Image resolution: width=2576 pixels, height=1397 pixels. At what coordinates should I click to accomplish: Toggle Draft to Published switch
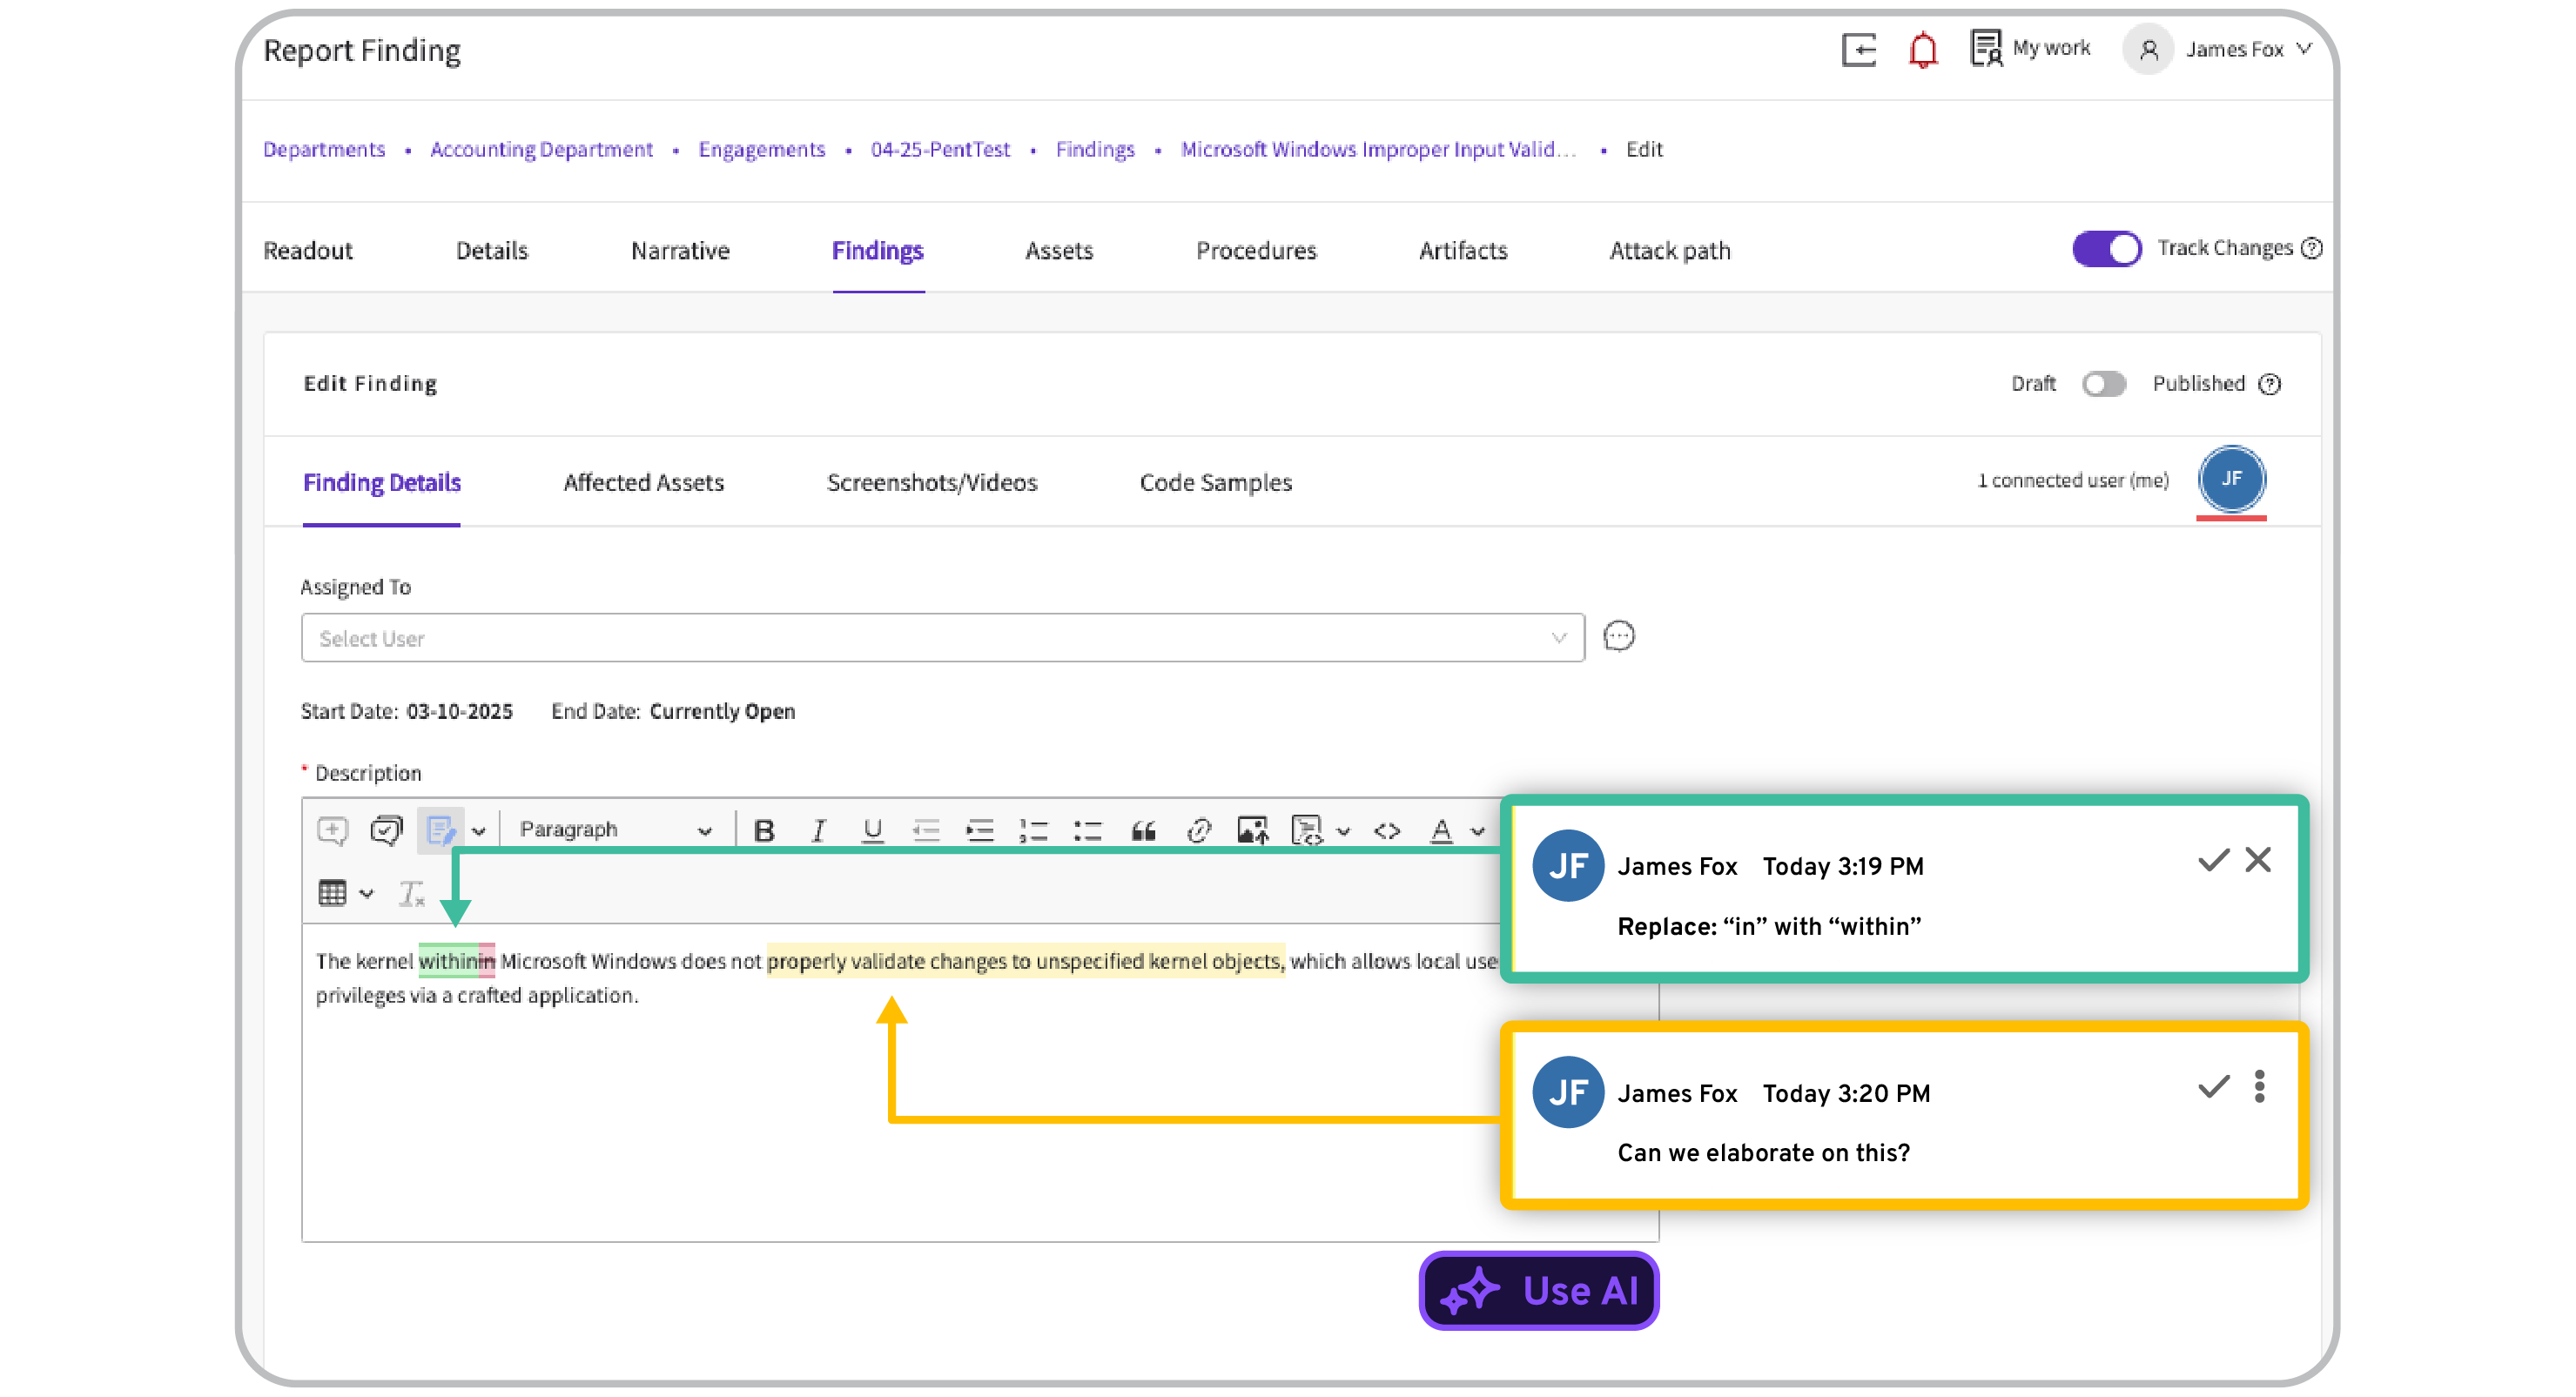[2103, 384]
